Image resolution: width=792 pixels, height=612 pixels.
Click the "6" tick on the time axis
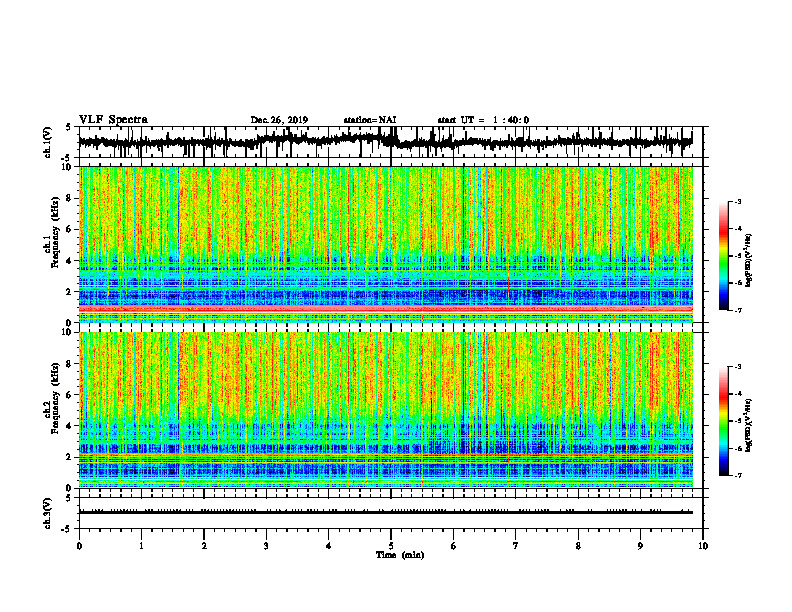coord(454,546)
